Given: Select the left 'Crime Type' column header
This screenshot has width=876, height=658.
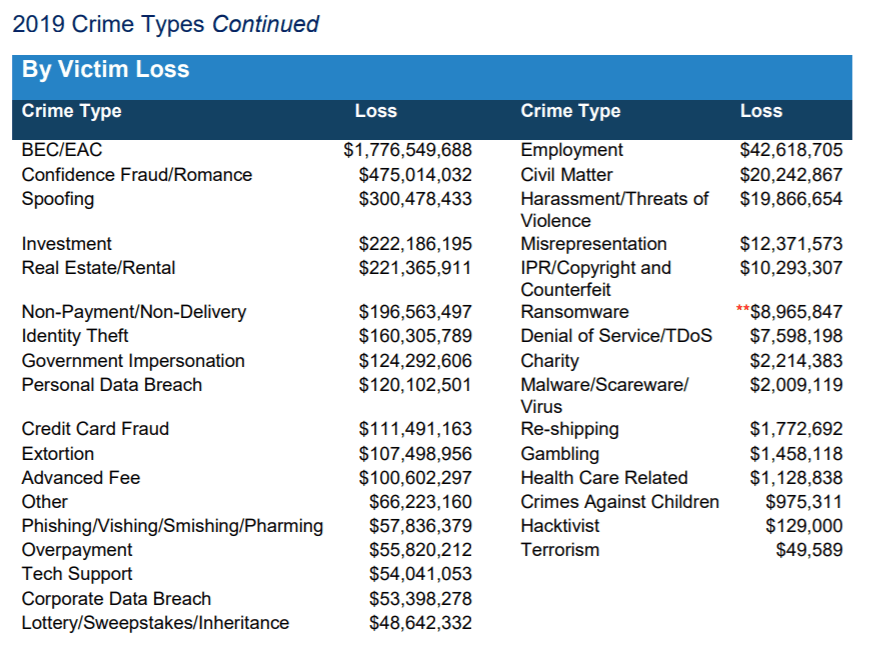Looking at the screenshot, I should point(71,111).
